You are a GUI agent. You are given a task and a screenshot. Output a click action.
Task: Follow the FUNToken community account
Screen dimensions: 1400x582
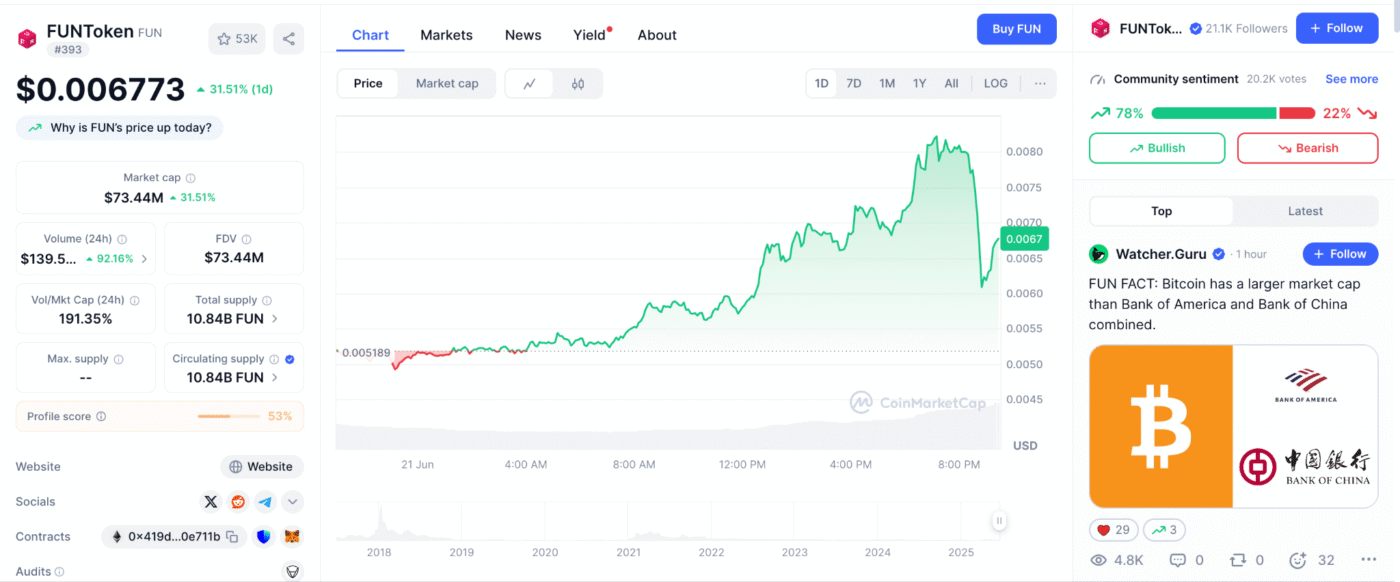1337,28
